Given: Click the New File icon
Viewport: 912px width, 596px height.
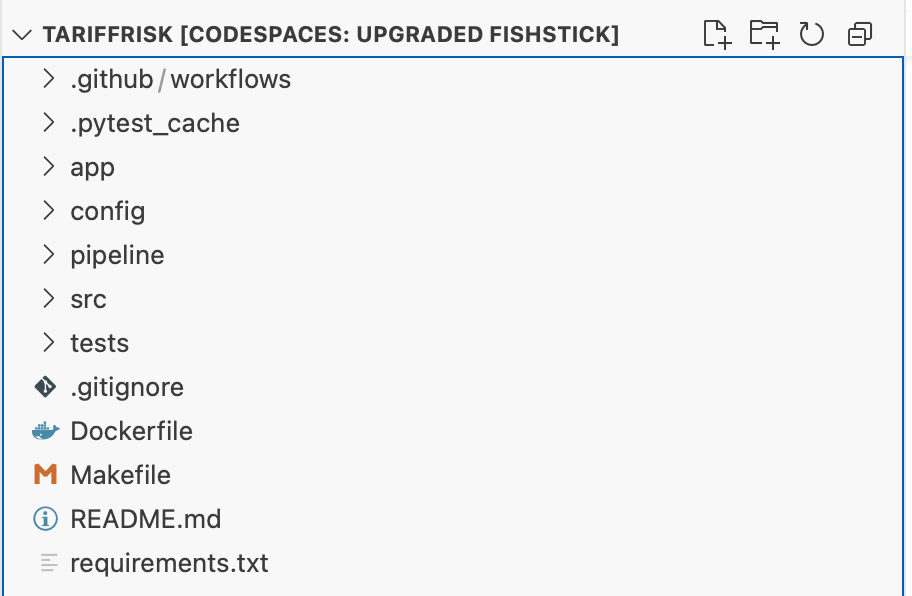Looking at the screenshot, I should pos(717,34).
